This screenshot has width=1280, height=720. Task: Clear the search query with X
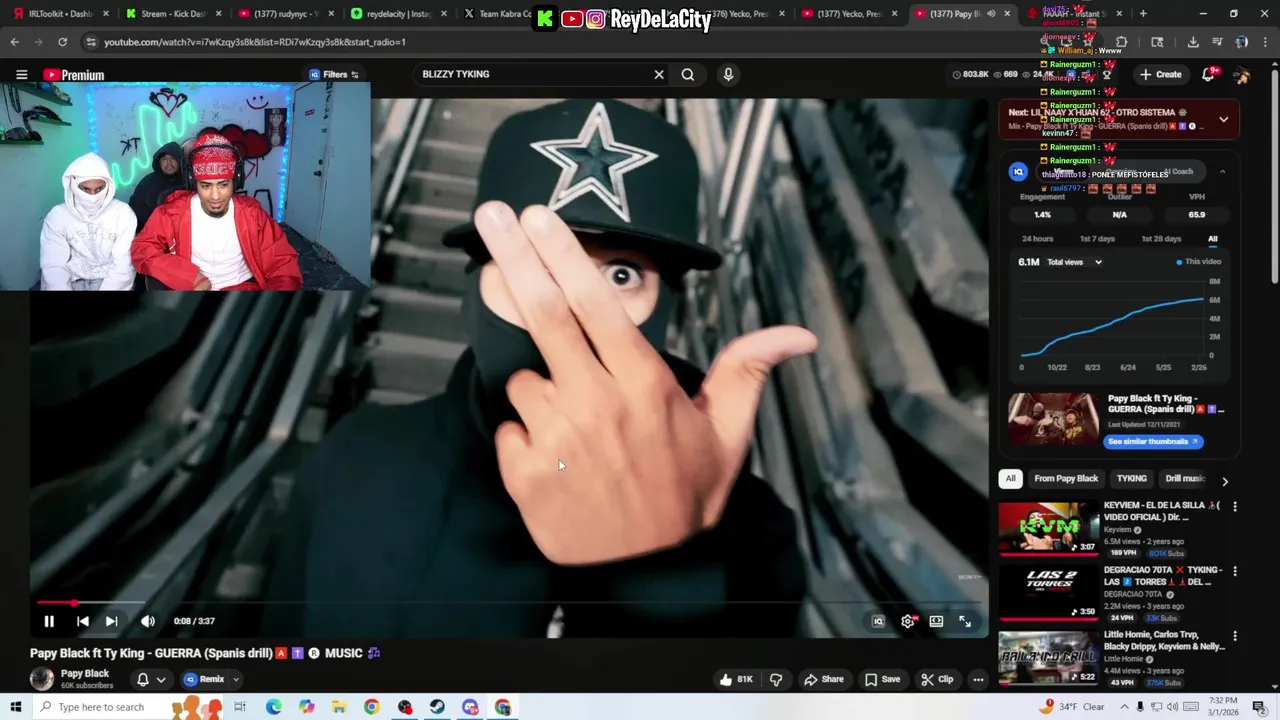[x=659, y=74]
